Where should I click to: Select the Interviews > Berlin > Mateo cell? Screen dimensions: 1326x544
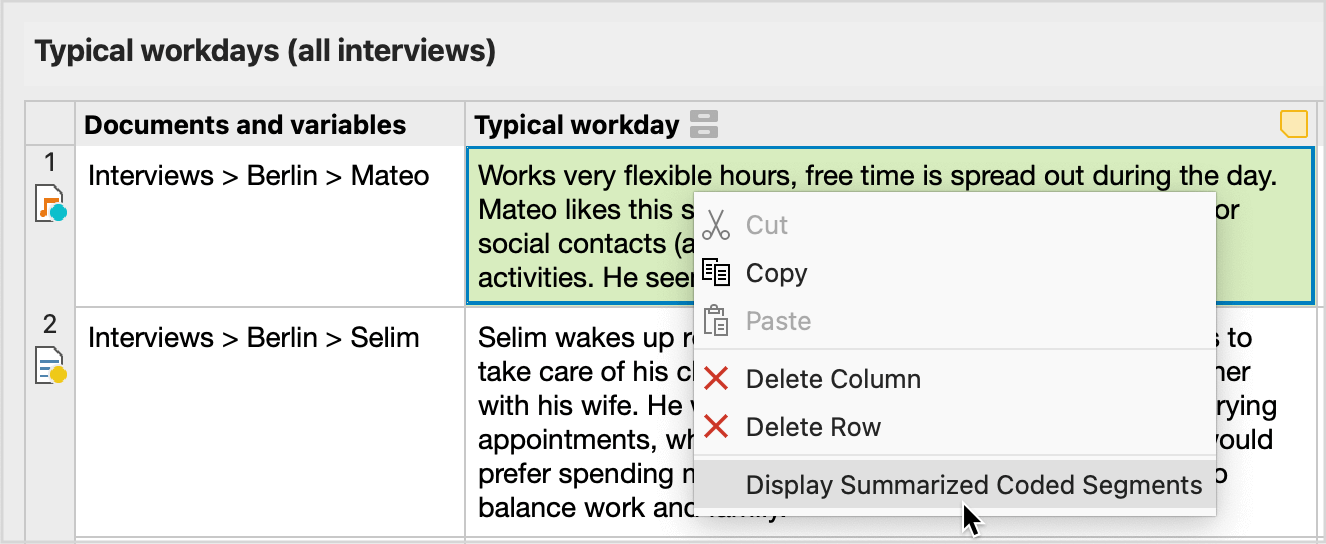click(x=270, y=226)
